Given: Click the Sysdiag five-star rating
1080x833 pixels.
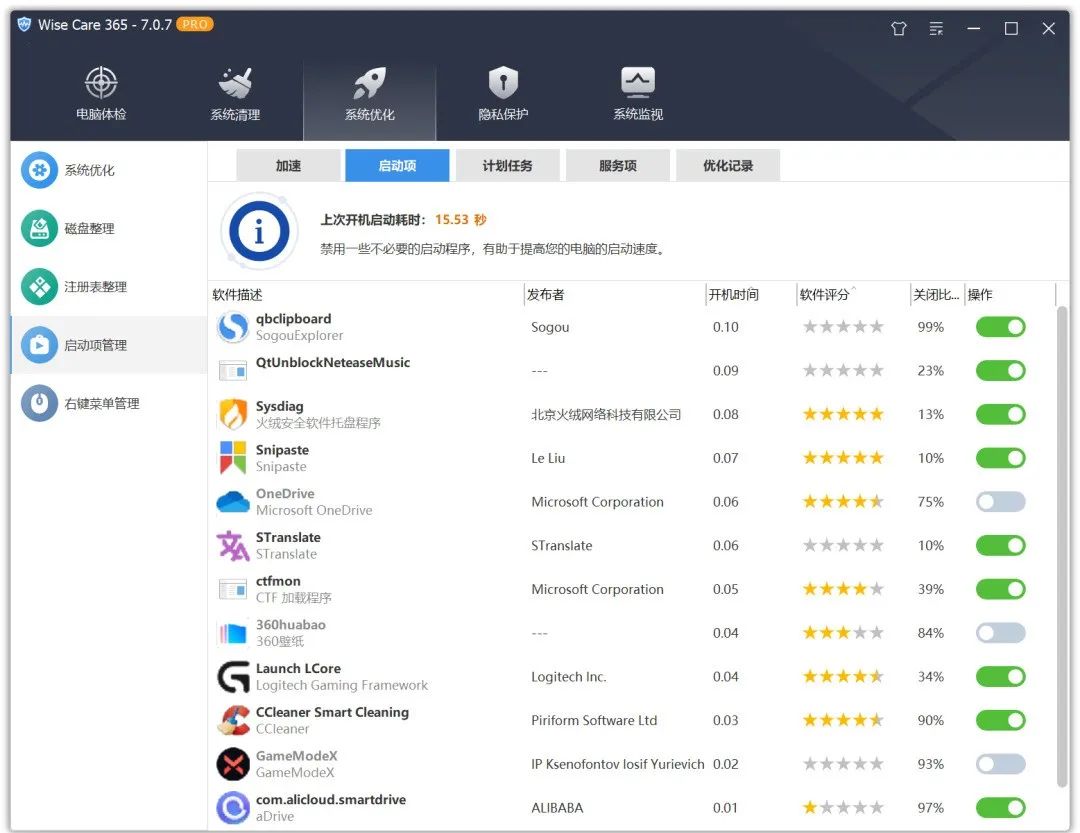Looking at the screenshot, I should click(x=843, y=414).
